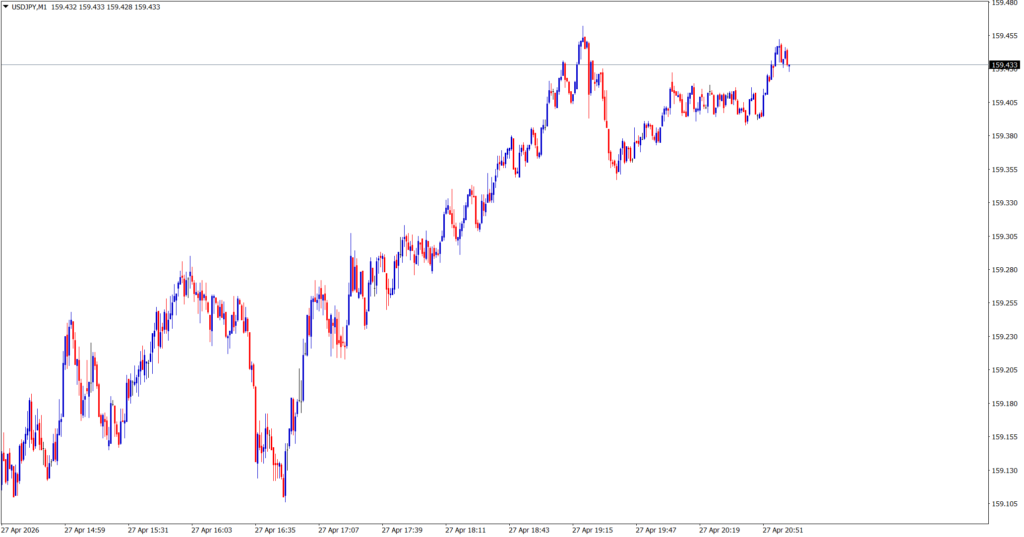The width and height of the screenshot is (1024, 537).
Task: Click the 159.380 level on price axis
Action: 1003,136
